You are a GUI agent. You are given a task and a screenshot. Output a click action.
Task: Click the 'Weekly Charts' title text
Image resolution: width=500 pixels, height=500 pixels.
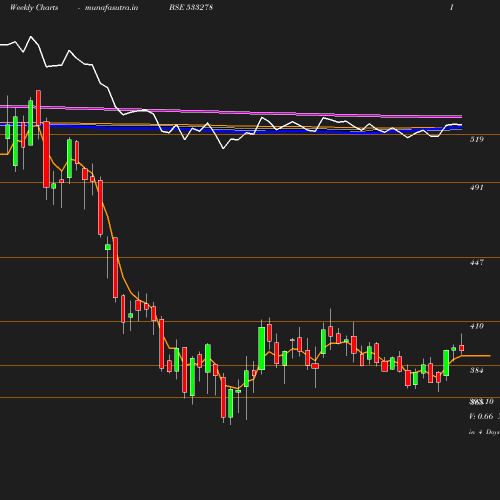tap(34, 8)
